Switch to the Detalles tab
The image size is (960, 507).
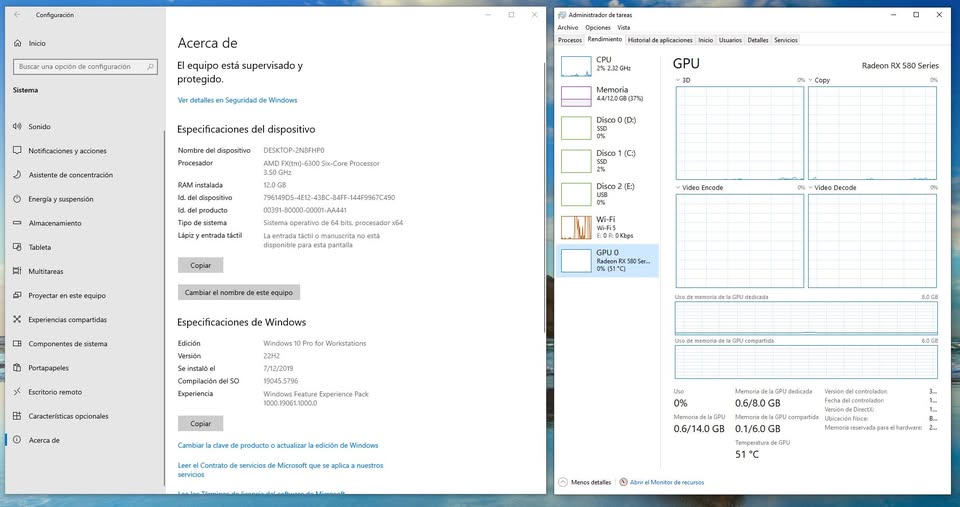pyautogui.click(x=757, y=40)
